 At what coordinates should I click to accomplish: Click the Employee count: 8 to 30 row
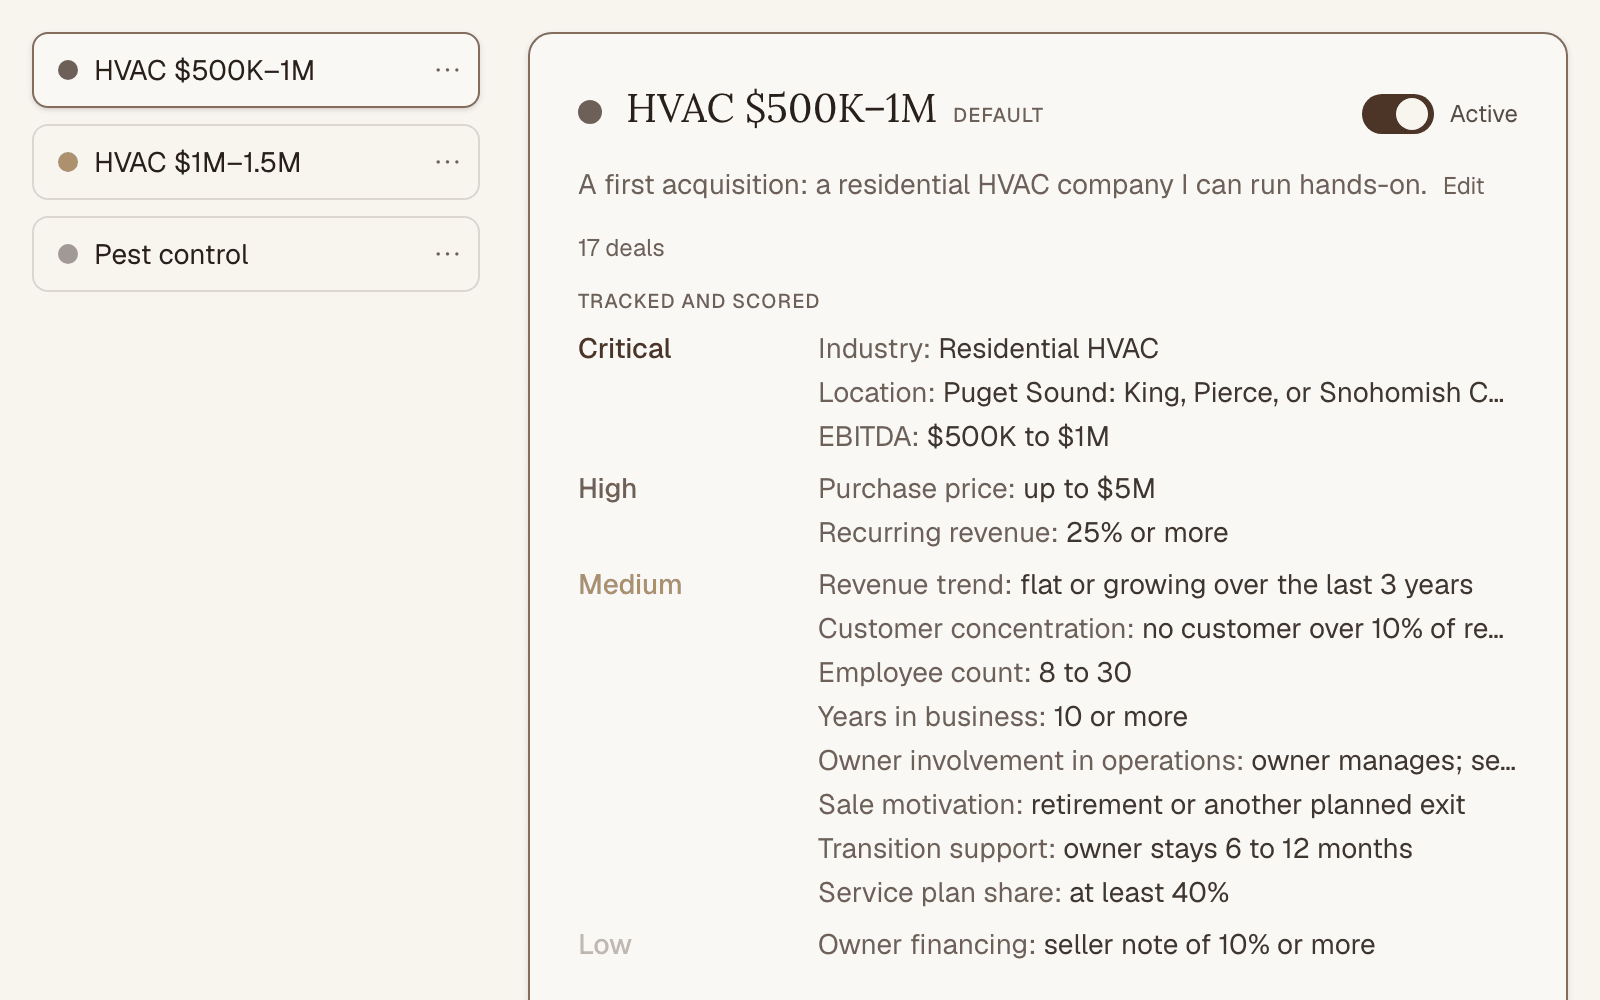point(975,673)
